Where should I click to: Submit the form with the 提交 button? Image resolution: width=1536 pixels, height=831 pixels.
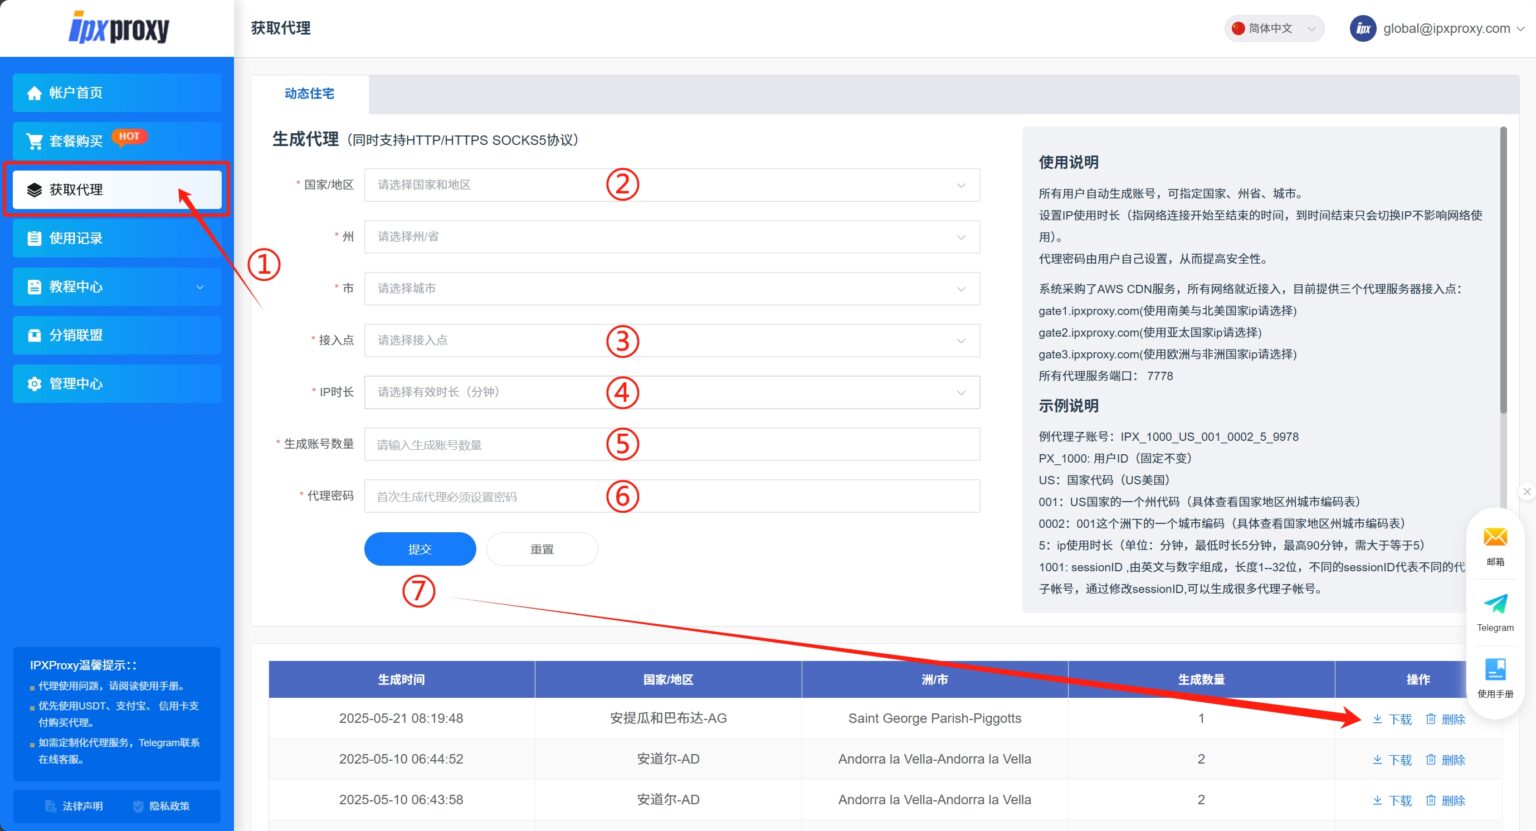(x=420, y=548)
